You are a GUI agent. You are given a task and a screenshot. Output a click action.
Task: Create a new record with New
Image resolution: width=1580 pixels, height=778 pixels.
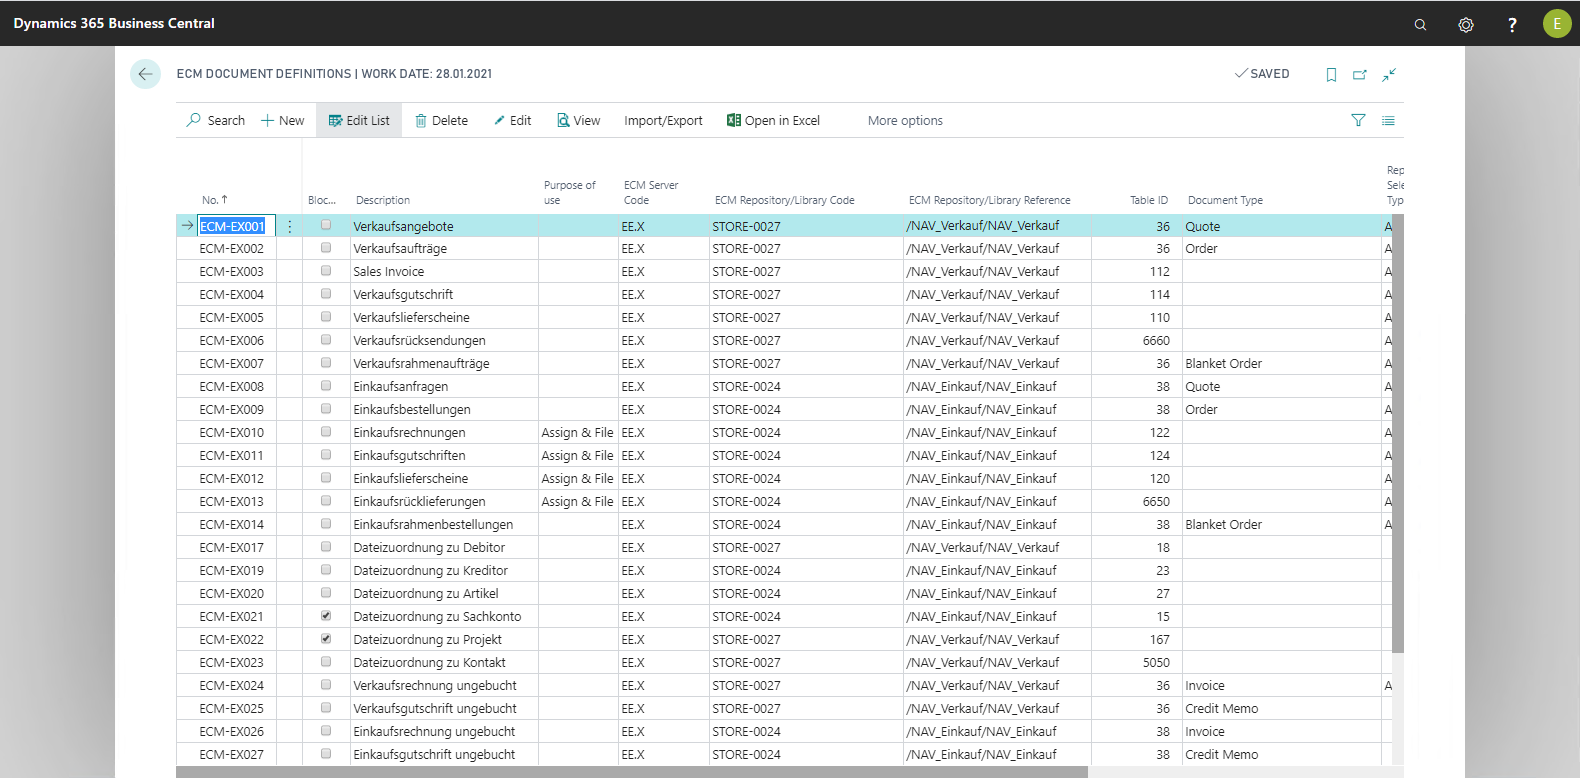282,120
